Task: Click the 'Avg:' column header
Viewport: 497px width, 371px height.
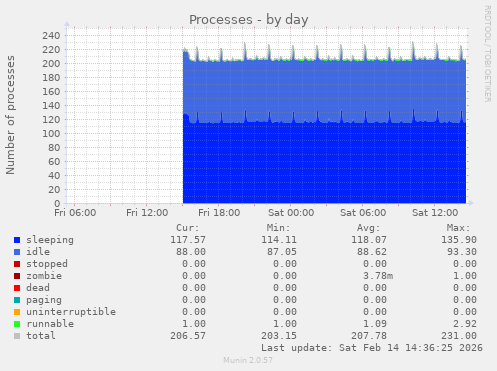Action: pyautogui.click(x=368, y=228)
